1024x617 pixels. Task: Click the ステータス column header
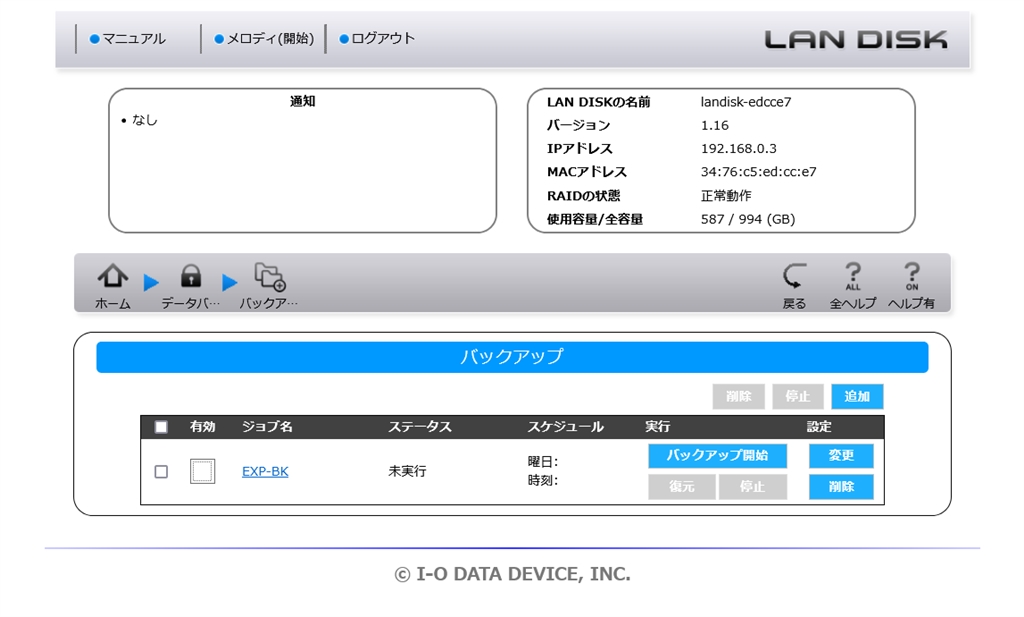(x=420, y=427)
